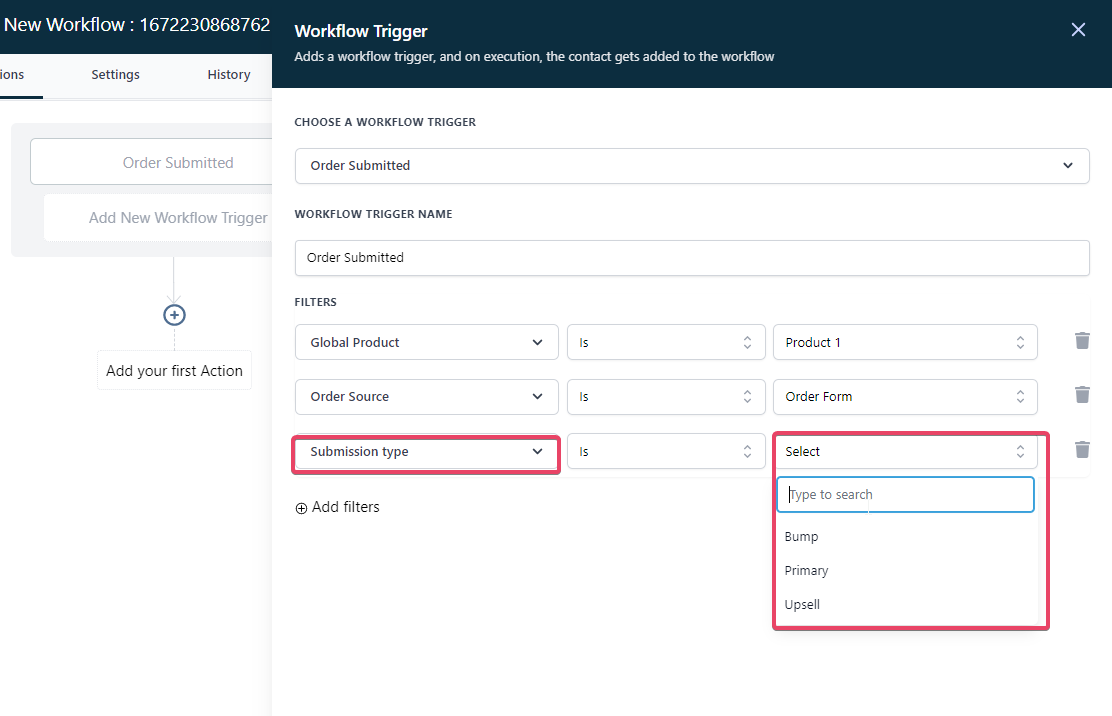Click the plus circle to add action
Screen dimensions: 1112x716
[174, 315]
